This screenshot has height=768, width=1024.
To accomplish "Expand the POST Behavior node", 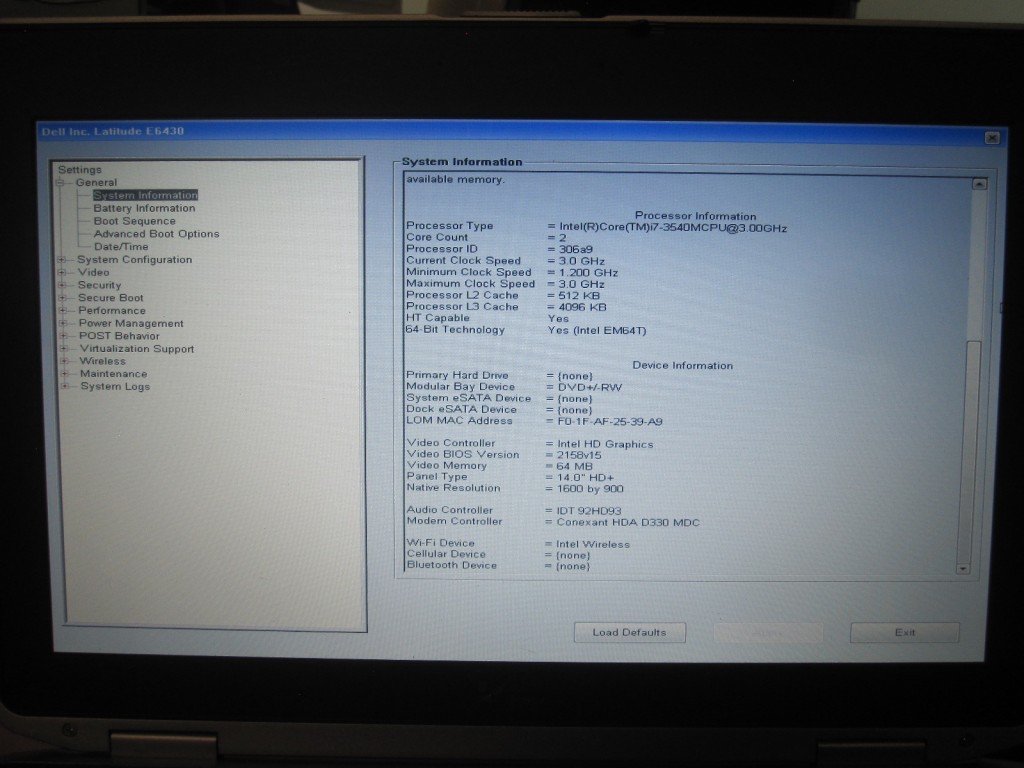I will (64, 336).
